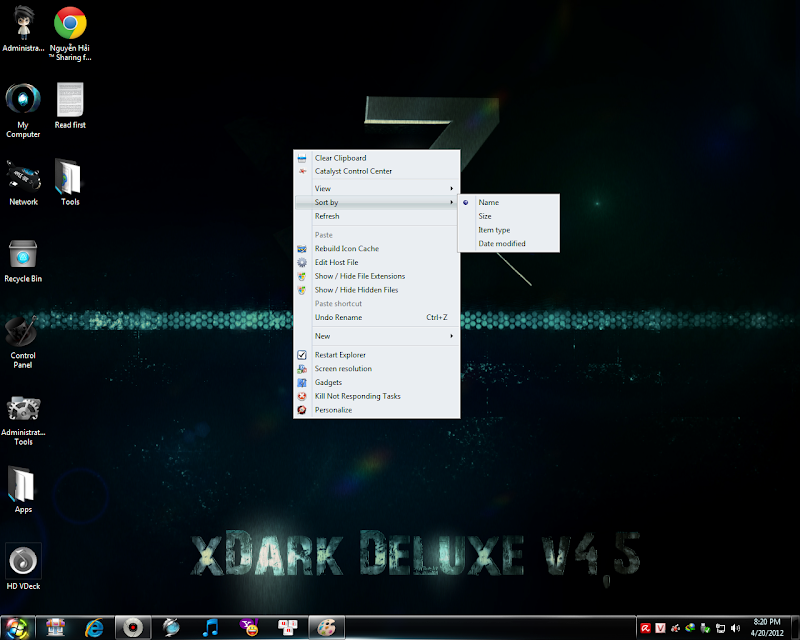Click the Windows Start orb
Viewport: 800px width, 640px height.
17,628
